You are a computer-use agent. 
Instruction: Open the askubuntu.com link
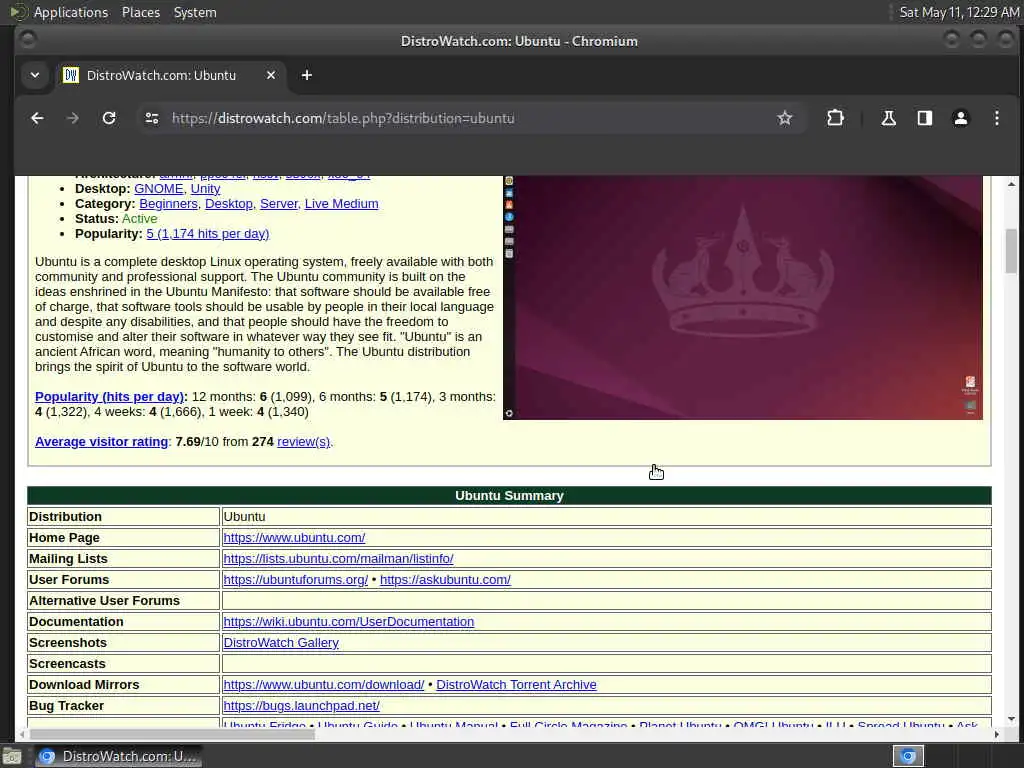coord(445,579)
